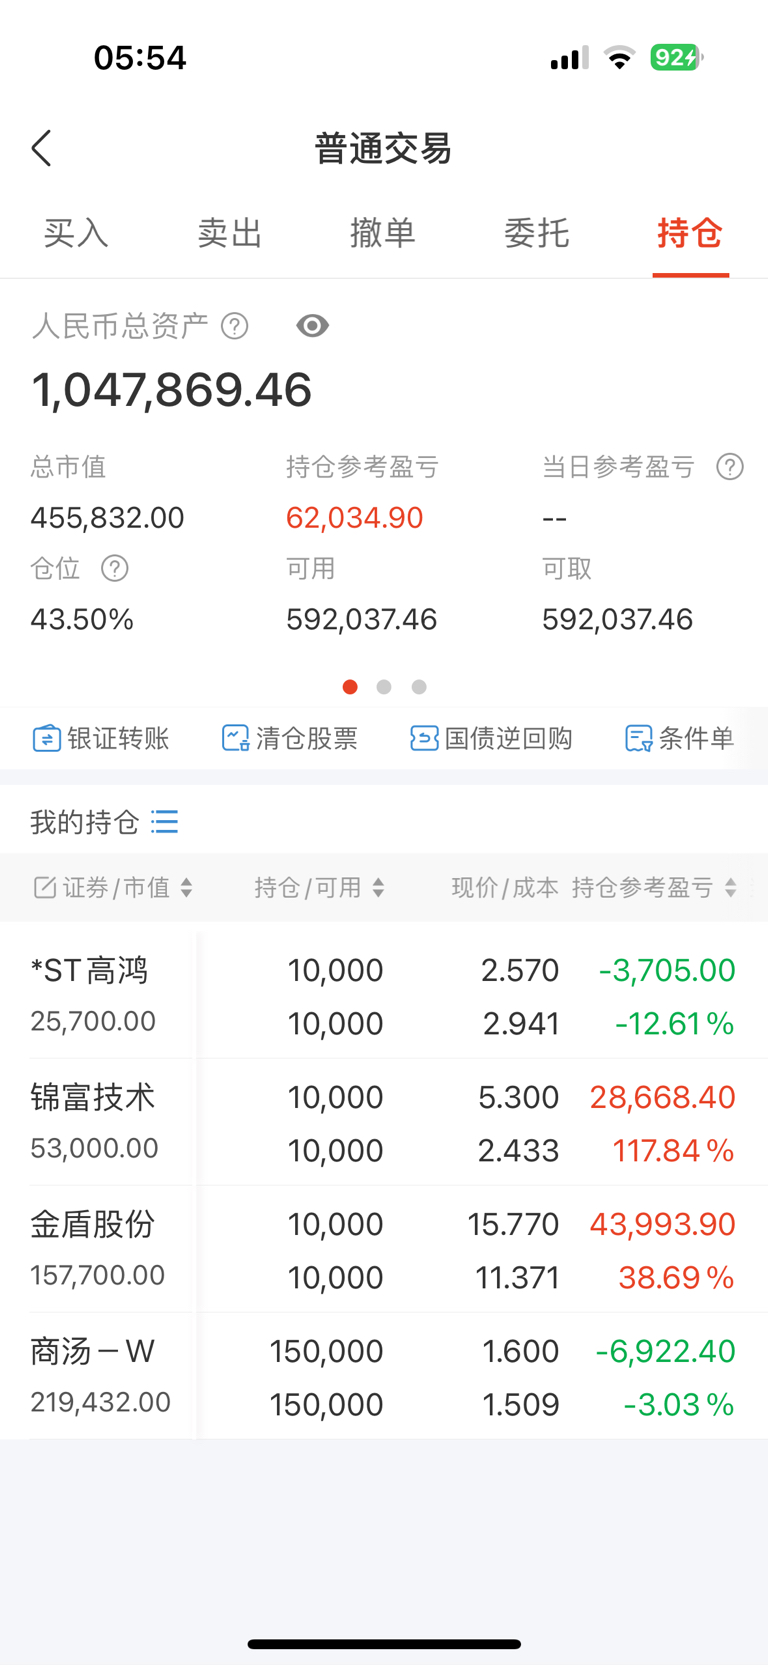Tap the 条件单 icon
The width and height of the screenshot is (769, 1665).
tap(638, 739)
